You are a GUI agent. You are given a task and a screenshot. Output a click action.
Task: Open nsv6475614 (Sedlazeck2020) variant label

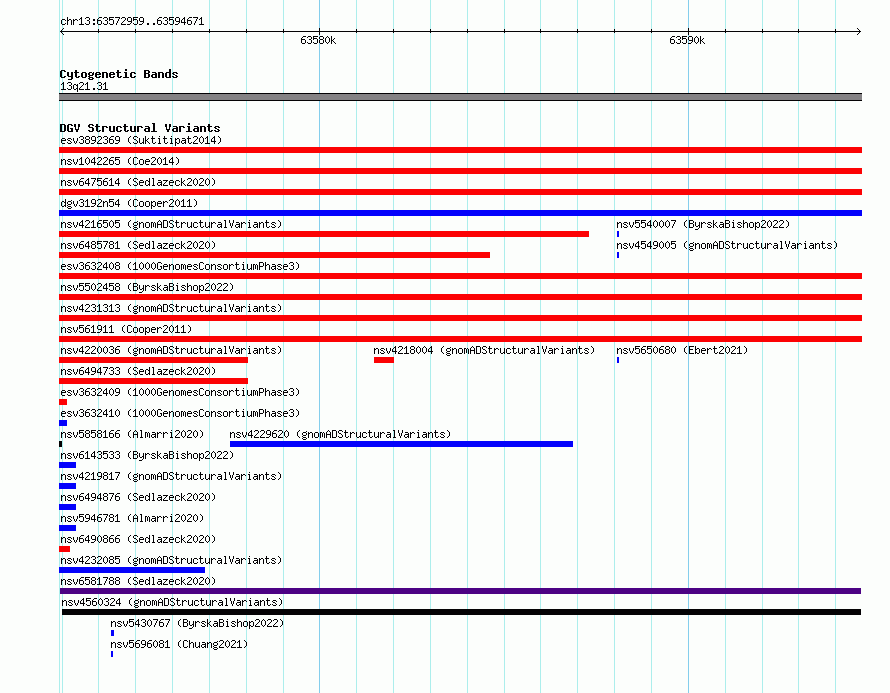pyautogui.click(x=138, y=182)
